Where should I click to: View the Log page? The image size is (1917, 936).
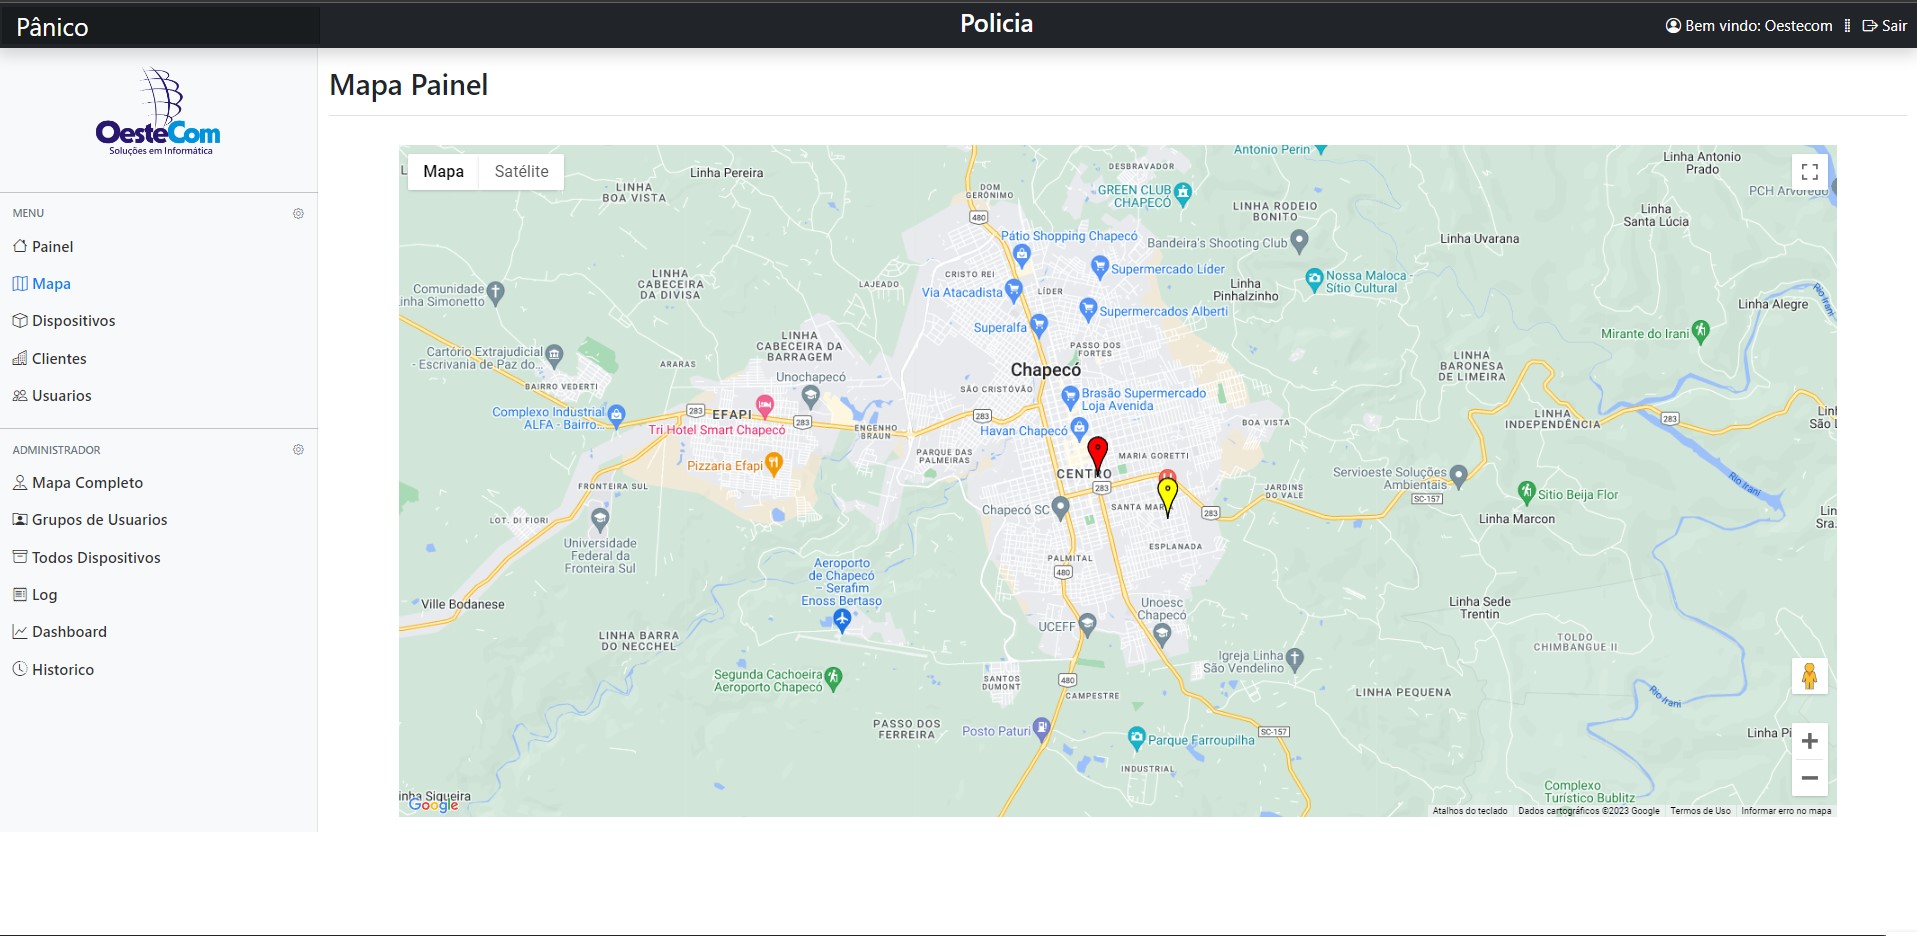click(x=35, y=595)
